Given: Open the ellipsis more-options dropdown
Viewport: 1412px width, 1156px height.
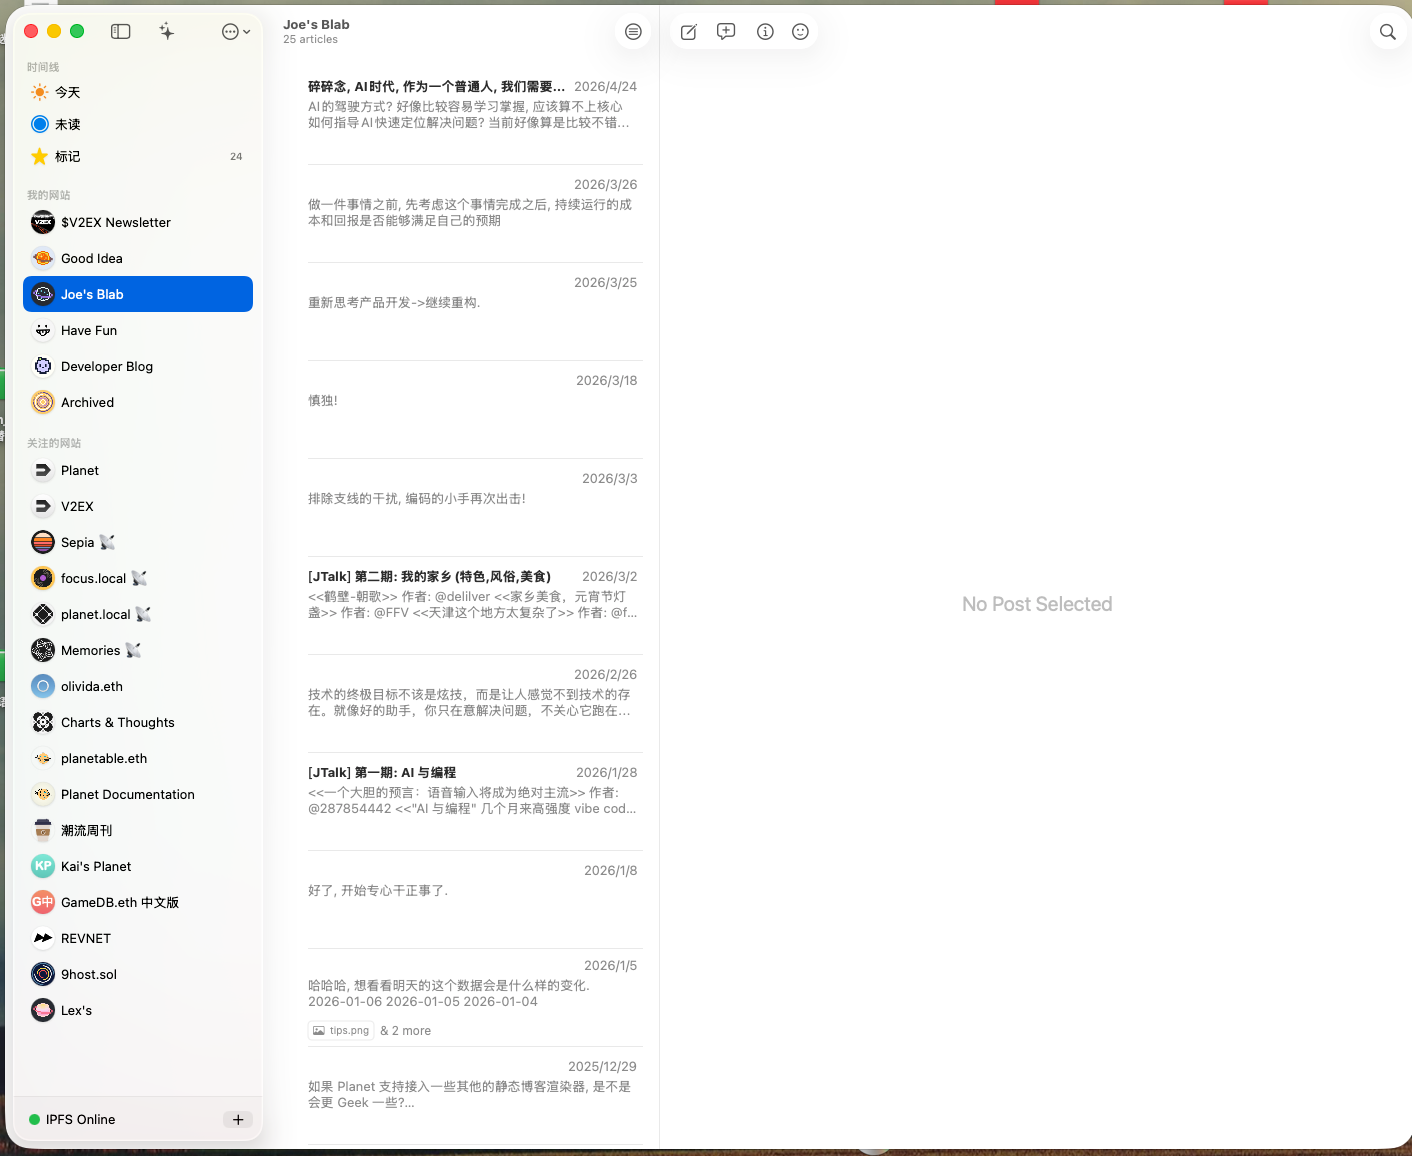Looking at the screenshot, I should click(x=235, y=32).
